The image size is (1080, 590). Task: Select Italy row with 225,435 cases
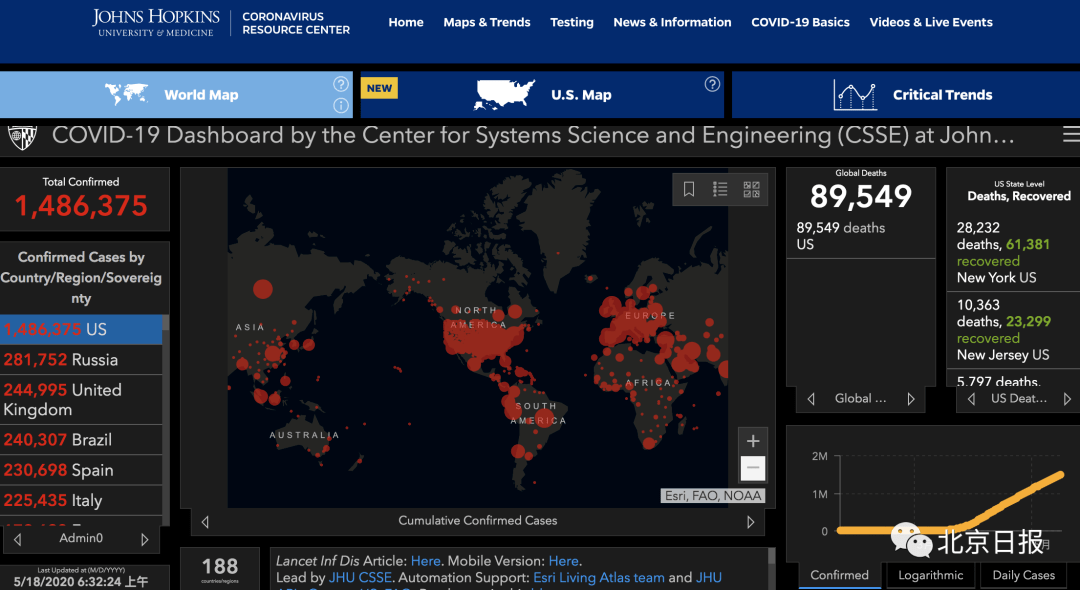[81, 501]
